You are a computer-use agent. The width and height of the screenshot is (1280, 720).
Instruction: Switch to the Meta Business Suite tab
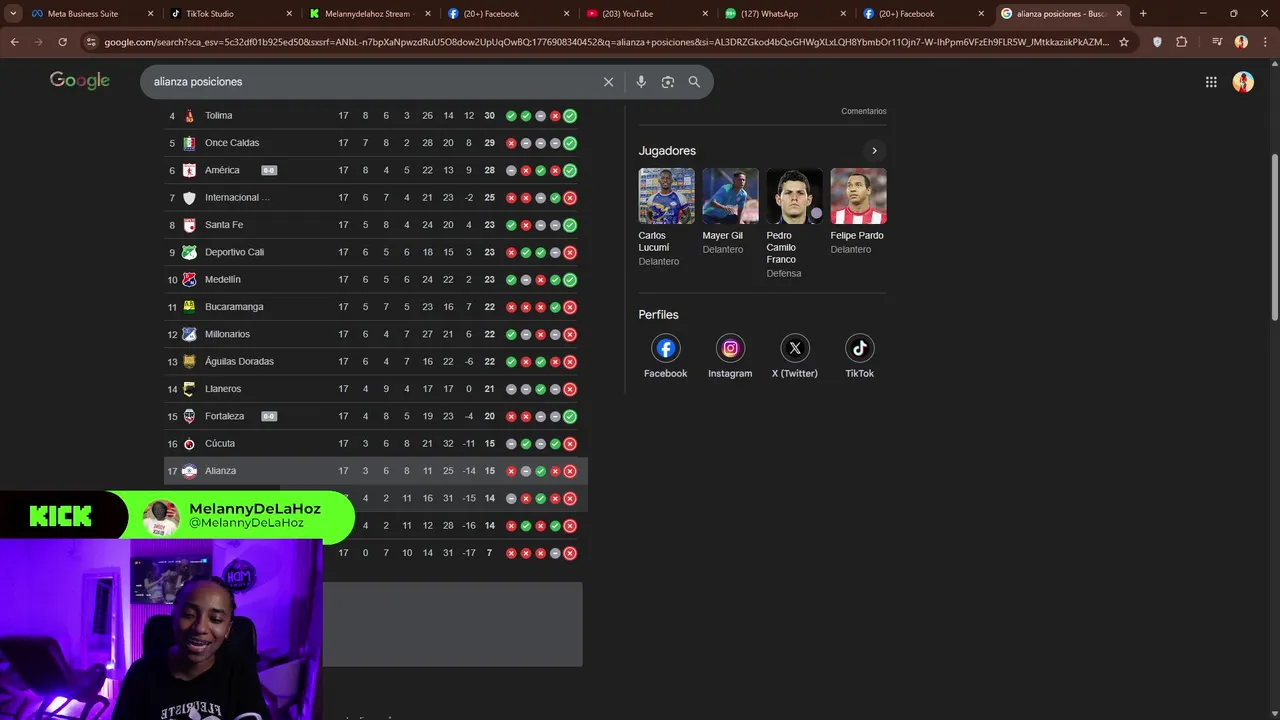(x=82, y=14)
